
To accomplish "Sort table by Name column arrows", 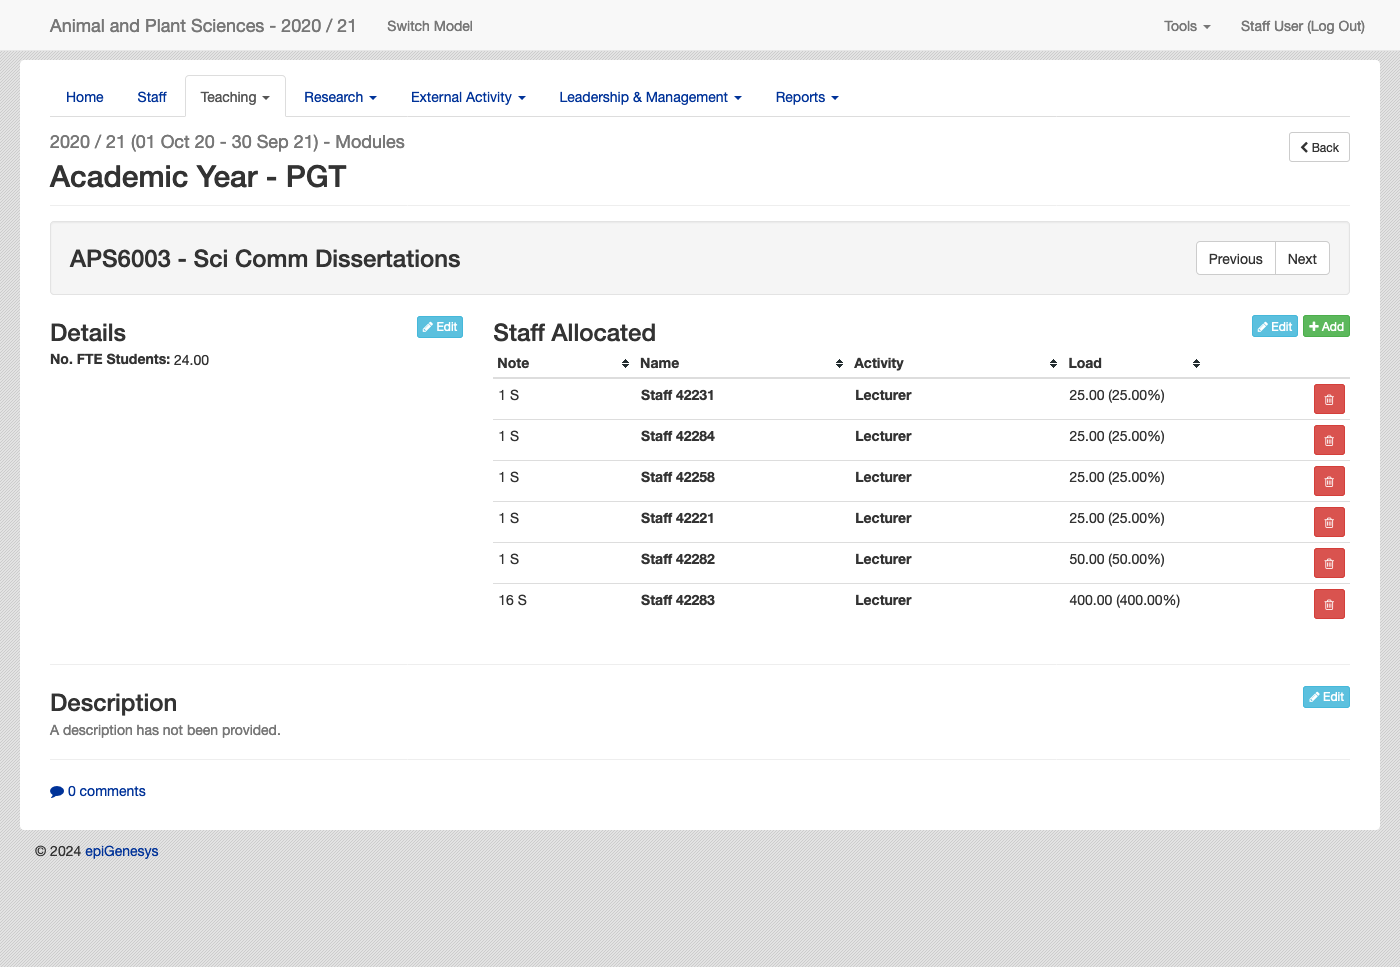I will click(839, 364).
